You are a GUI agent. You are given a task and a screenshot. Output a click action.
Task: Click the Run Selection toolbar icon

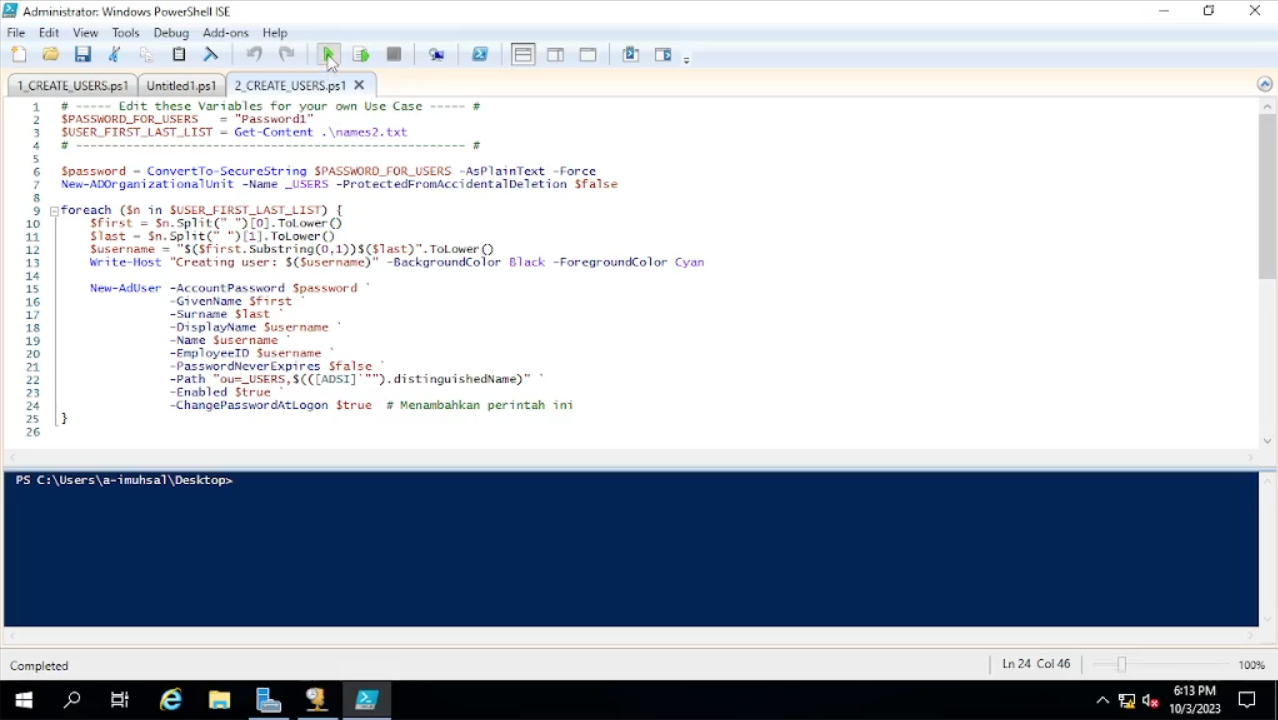tap(361, 55)
